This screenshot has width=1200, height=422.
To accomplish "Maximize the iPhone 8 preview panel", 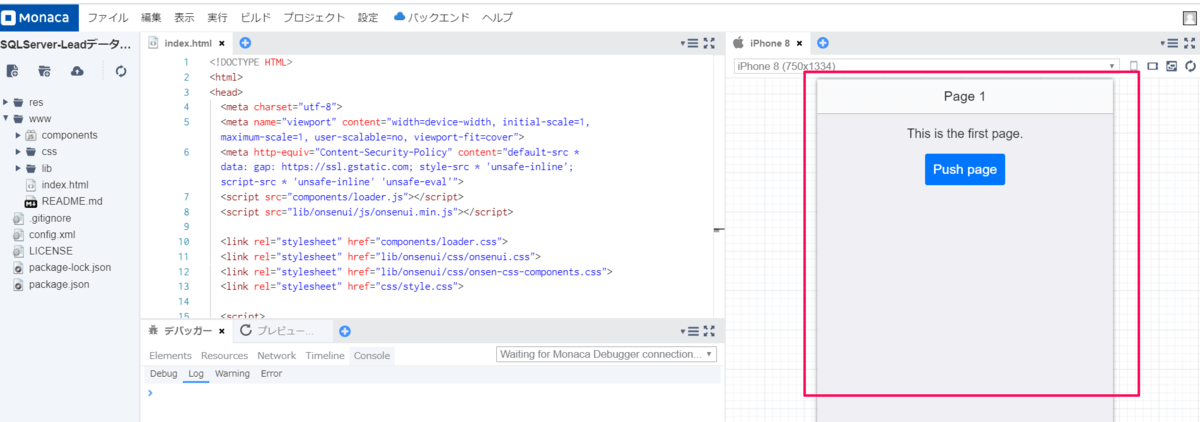I will pos(1190,43).
